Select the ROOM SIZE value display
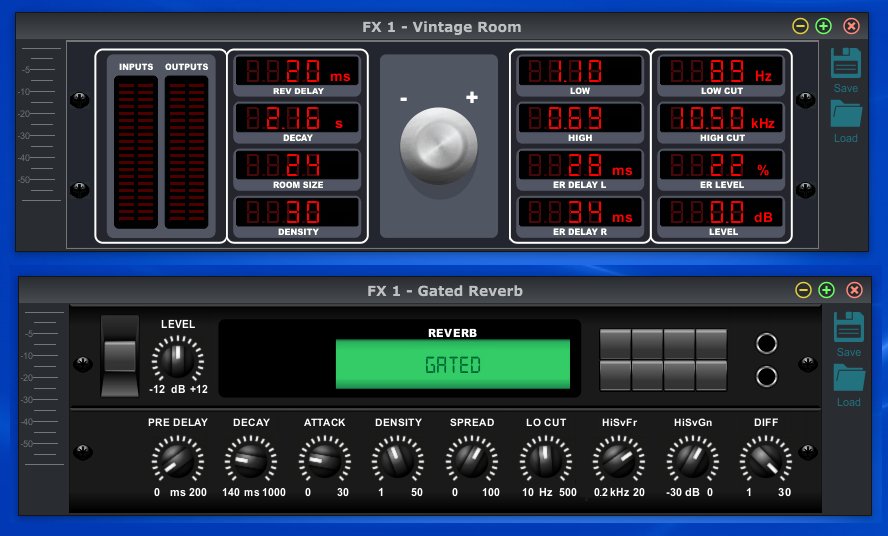The width and height of the screenshot is (888, 536). tap(297, 166)
